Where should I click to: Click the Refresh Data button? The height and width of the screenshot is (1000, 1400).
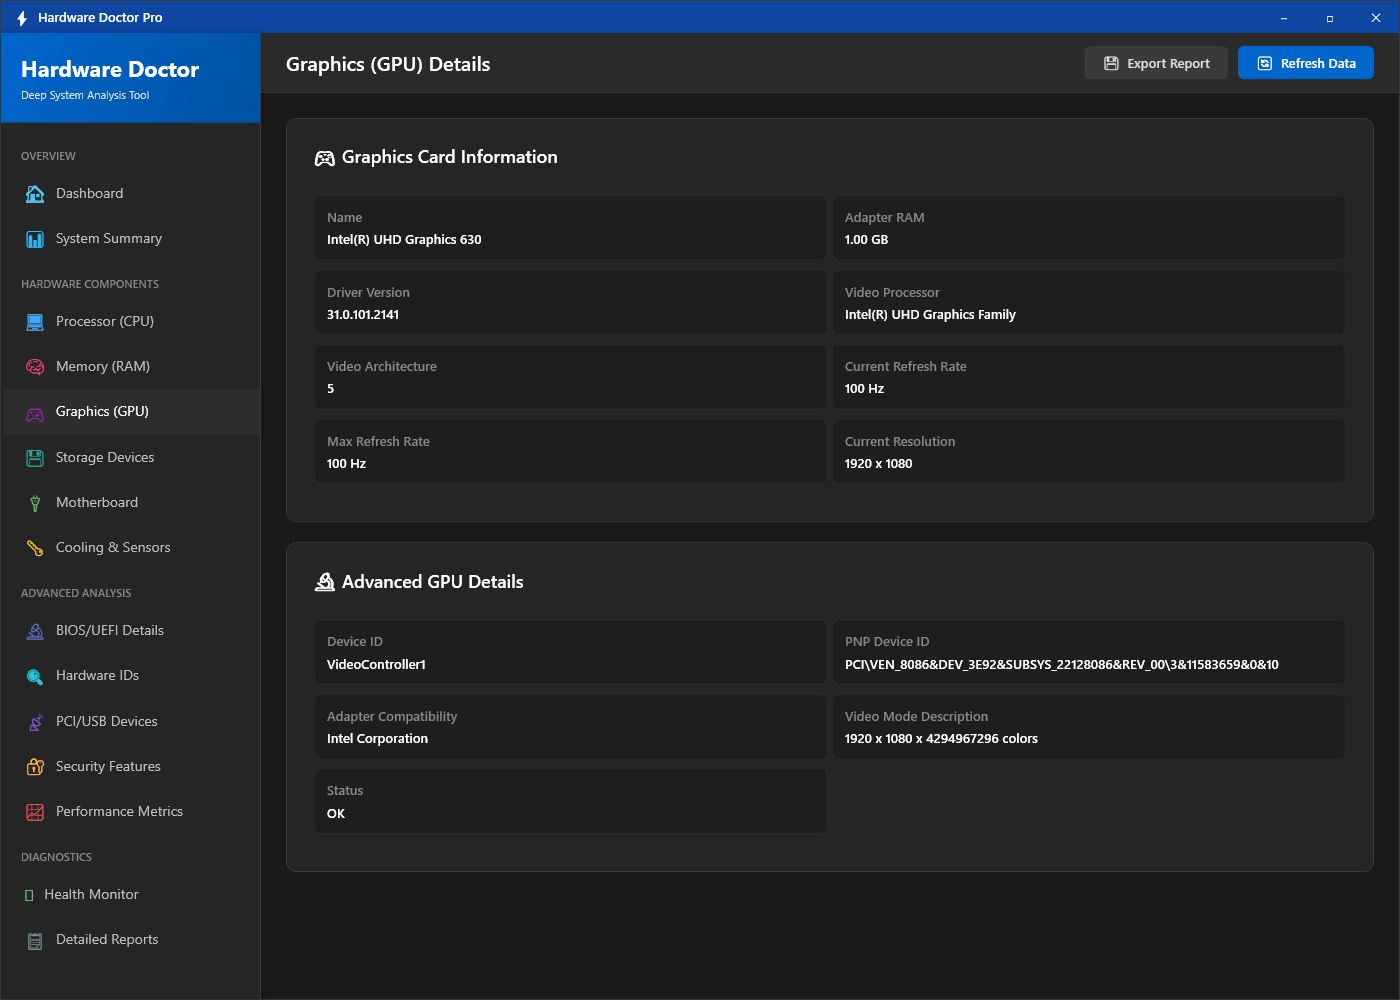pos(1306,63)
